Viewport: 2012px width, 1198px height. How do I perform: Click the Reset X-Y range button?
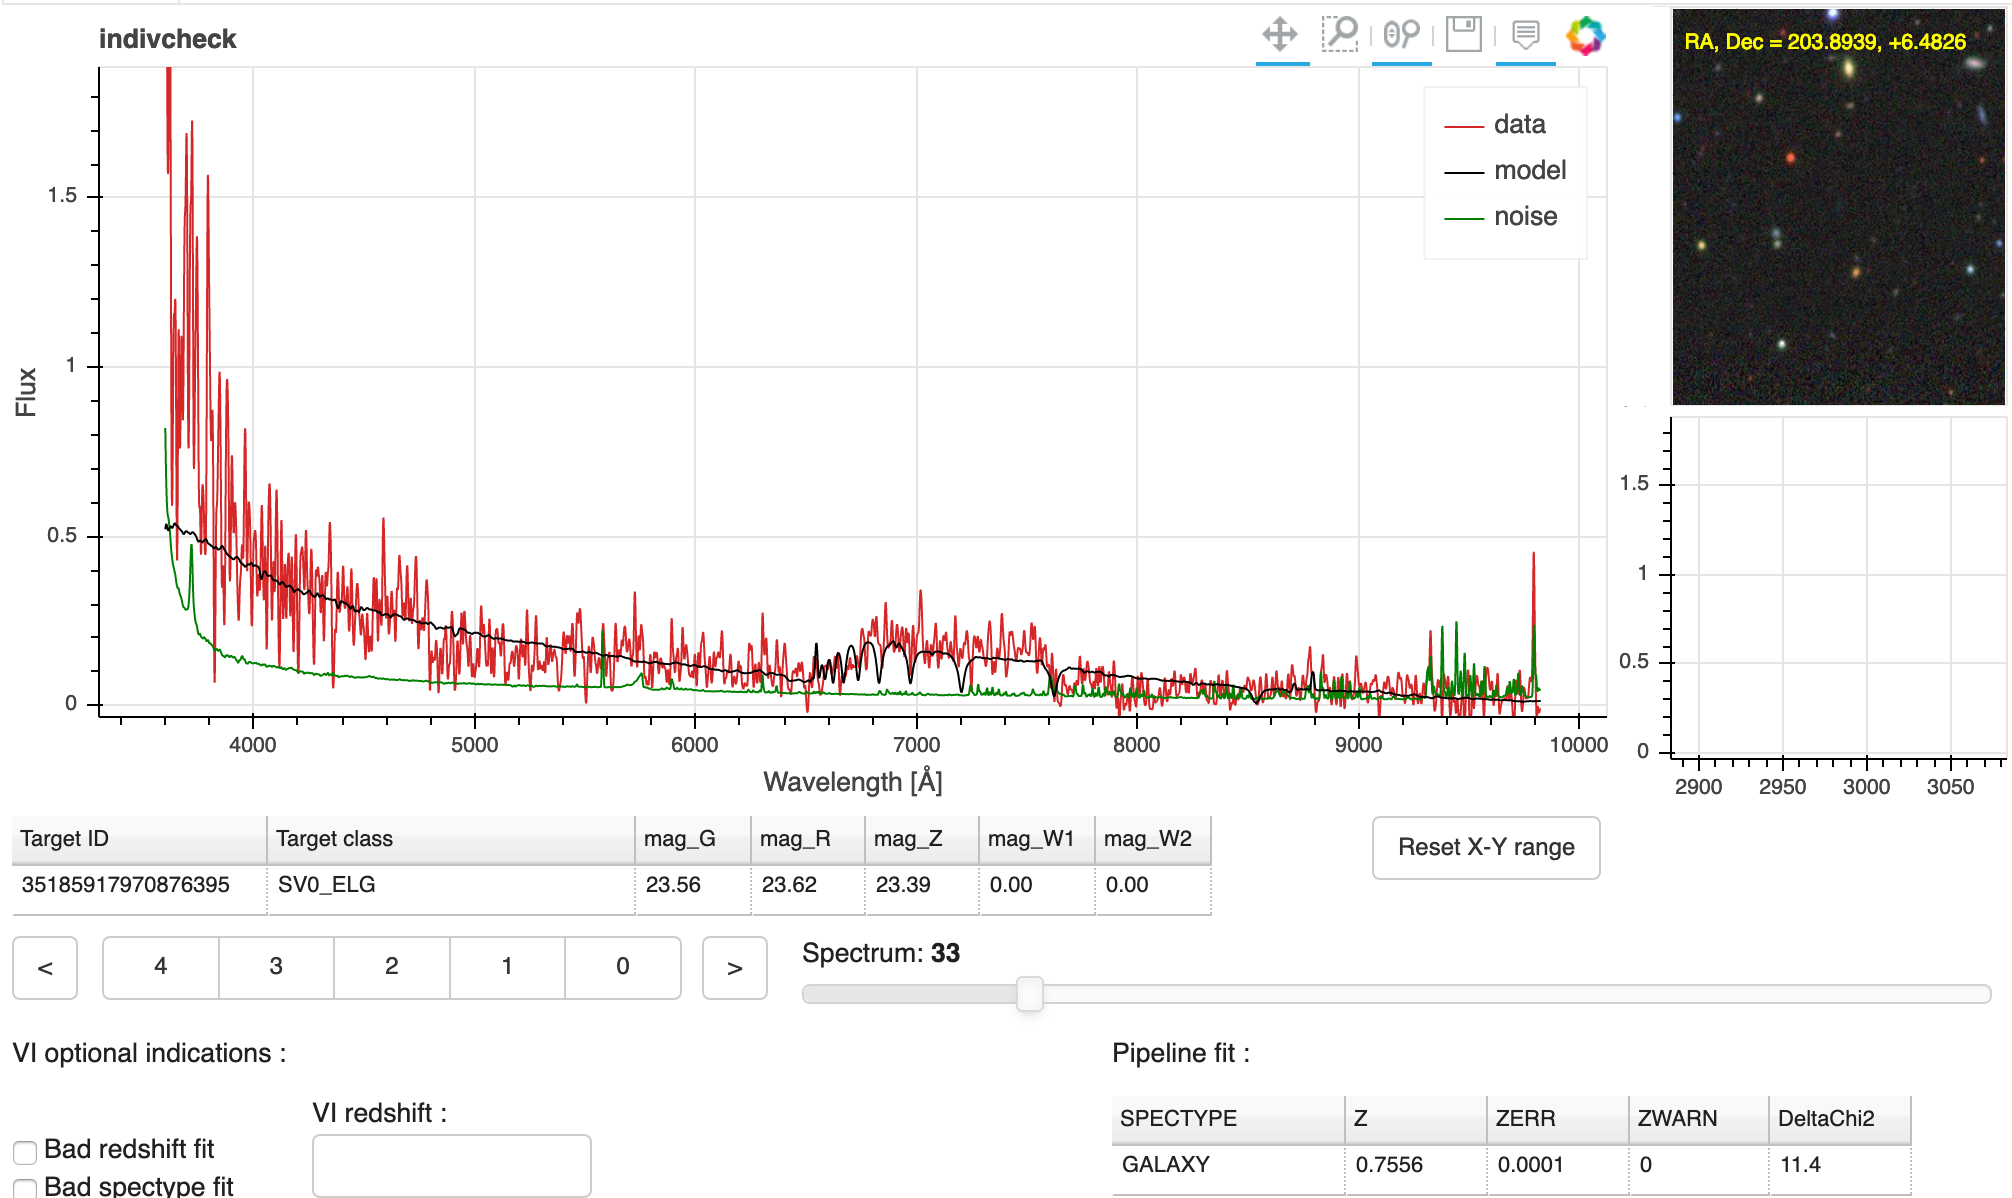click(1486, 848)
